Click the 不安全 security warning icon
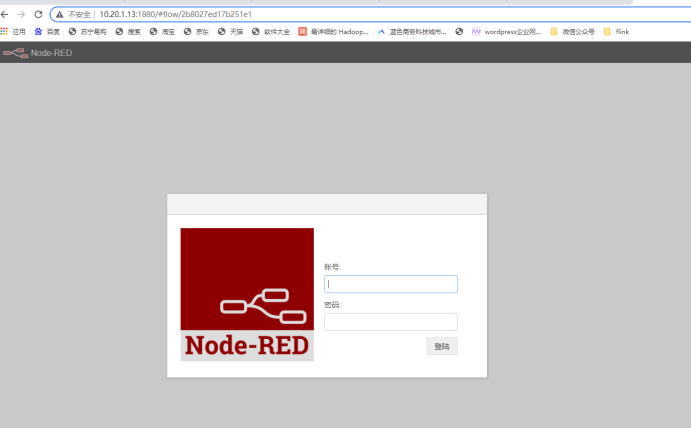 tap(59, 15)
